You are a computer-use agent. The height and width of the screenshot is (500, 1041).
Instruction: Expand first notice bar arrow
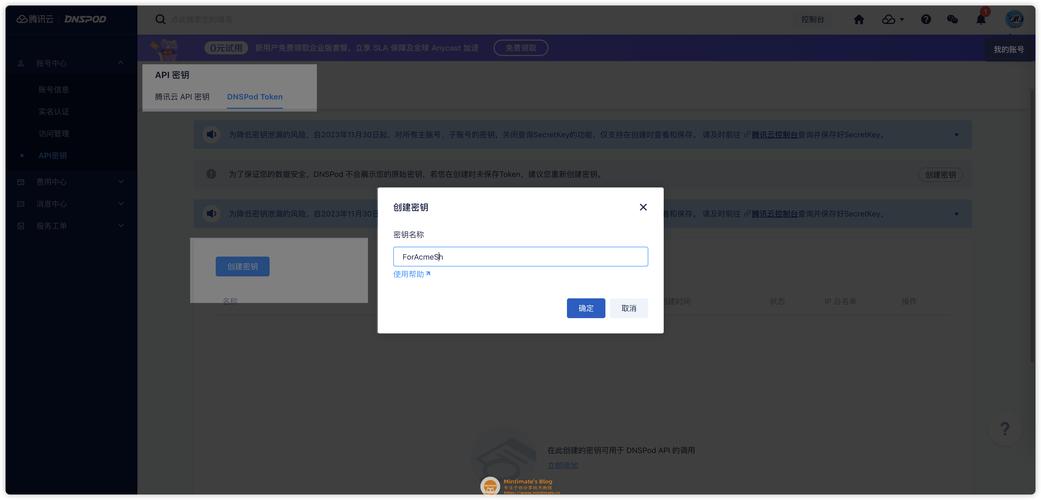pos(957,135)
